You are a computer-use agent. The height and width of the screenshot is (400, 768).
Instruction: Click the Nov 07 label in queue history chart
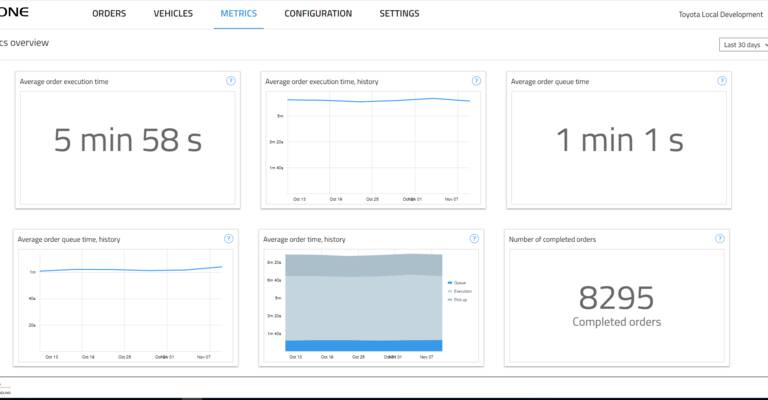204,357
